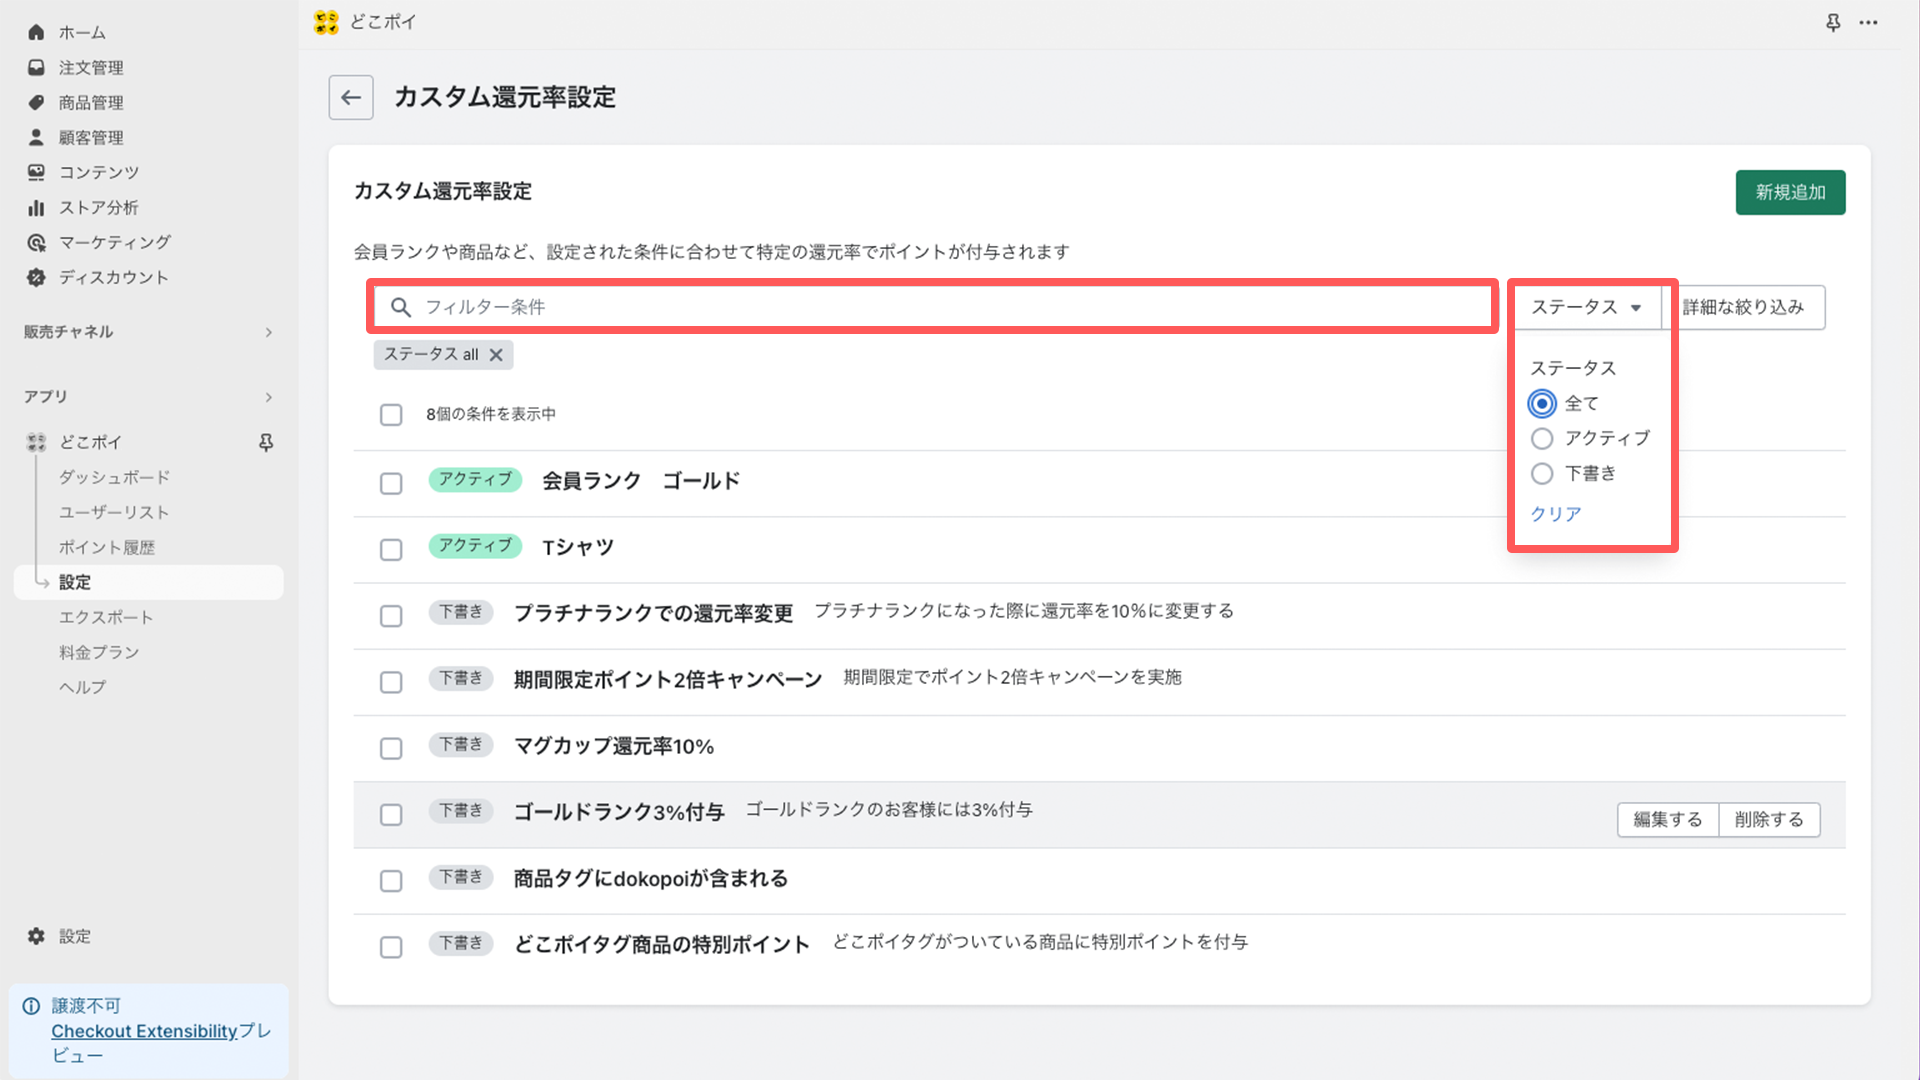Select 設定 under どこポイ in sidebar
The image size is (1920, 1080).
point(149,582)
